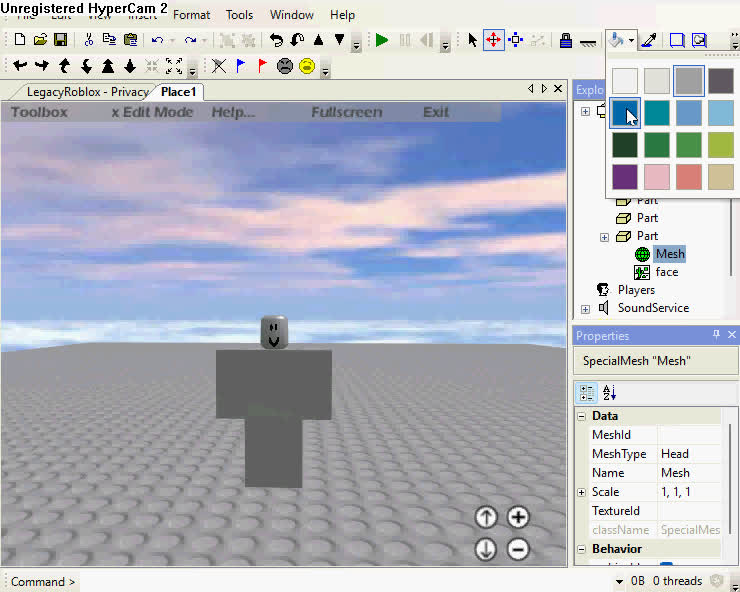Pick the purple color swatch
The width and height of the screenshot is (740, 592).
point(625,177)
